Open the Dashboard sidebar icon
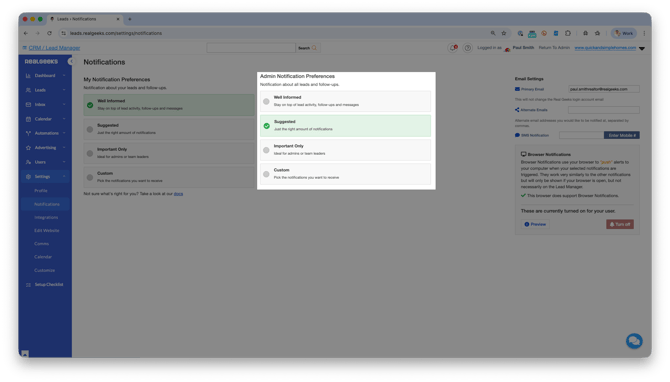 point(28,76)
